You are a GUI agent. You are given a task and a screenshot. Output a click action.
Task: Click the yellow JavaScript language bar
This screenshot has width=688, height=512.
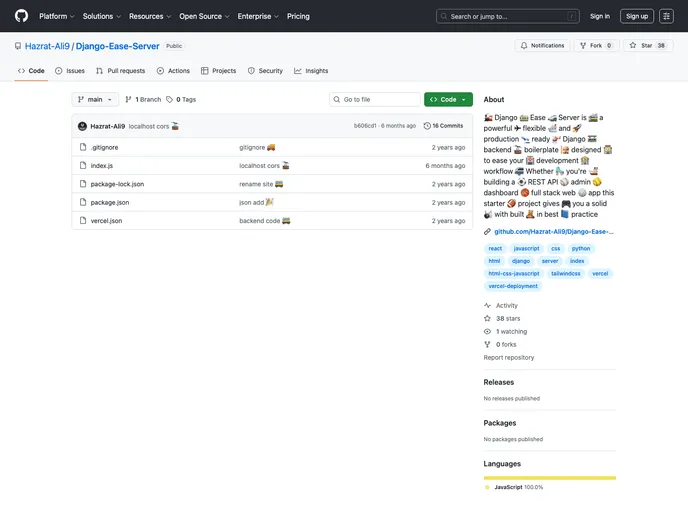pyautogui.click(x=550, y=478)
